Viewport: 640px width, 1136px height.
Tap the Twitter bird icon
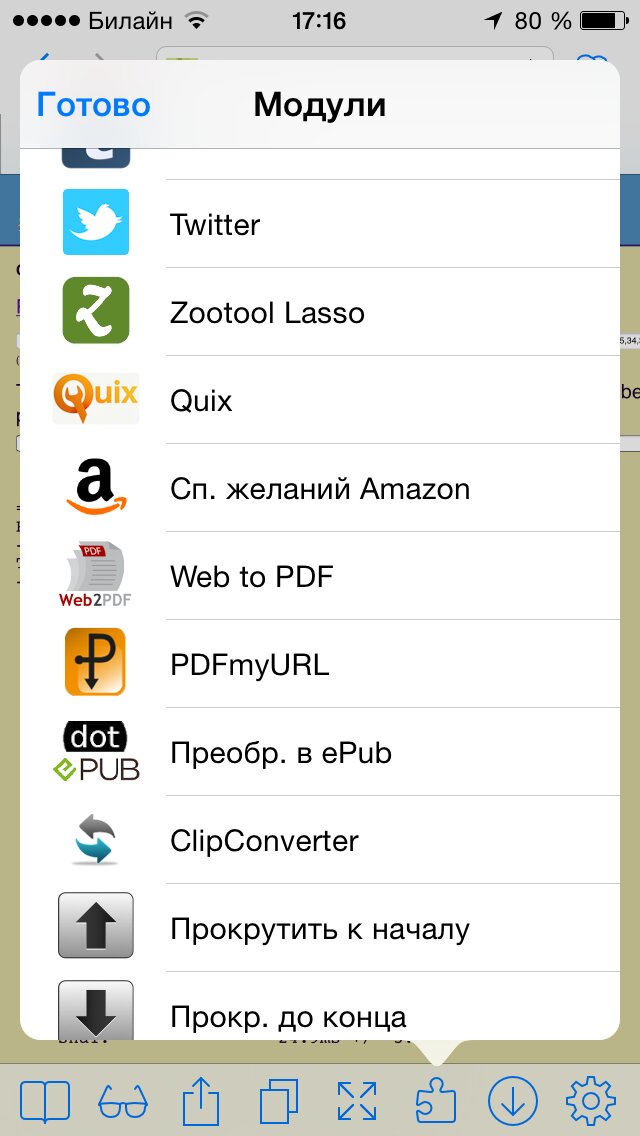coord(96,223)
